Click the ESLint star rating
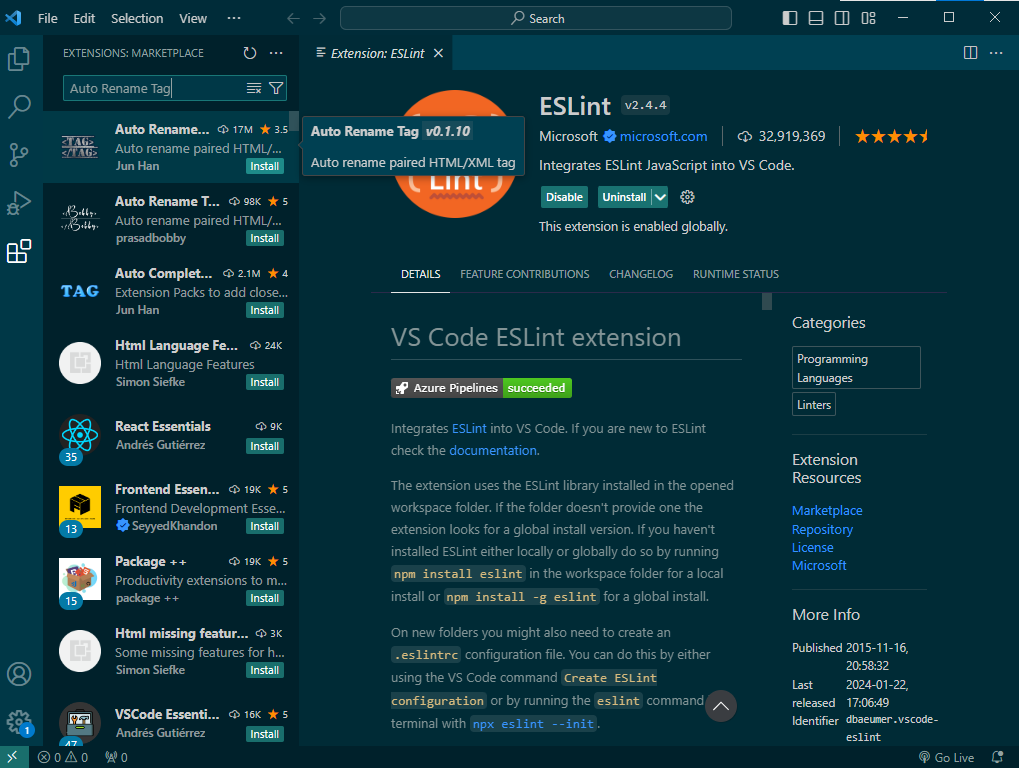 pos(891,136)
